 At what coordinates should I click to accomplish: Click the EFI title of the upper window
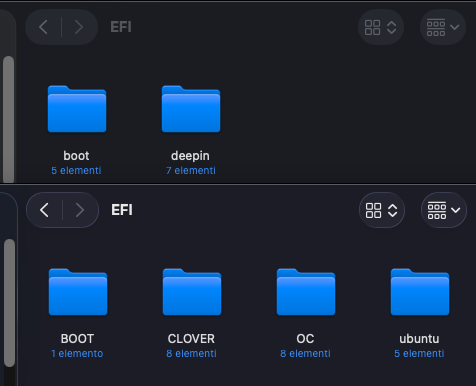pyautogui.click(x=121, y=27)
